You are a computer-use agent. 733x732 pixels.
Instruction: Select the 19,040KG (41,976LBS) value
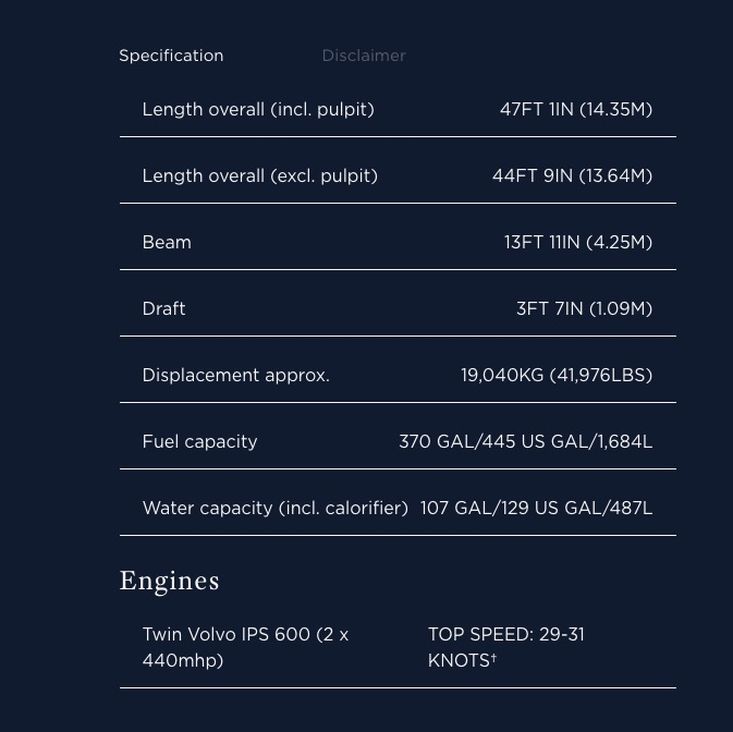click(x=556, y=376)
